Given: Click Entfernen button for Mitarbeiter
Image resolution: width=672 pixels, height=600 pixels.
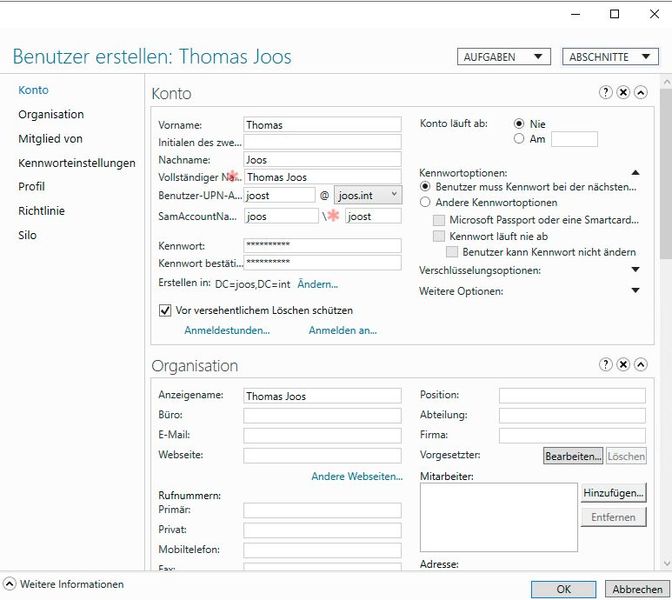Looking at the screenshot, I should (x=614, y=517).
